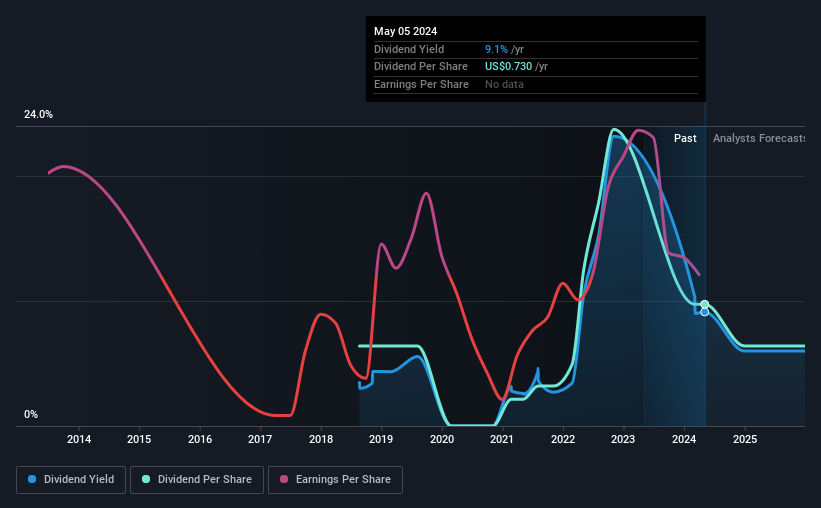
Task: Click the blue Dividend Yield data point marker
Action: click(705, 312)
